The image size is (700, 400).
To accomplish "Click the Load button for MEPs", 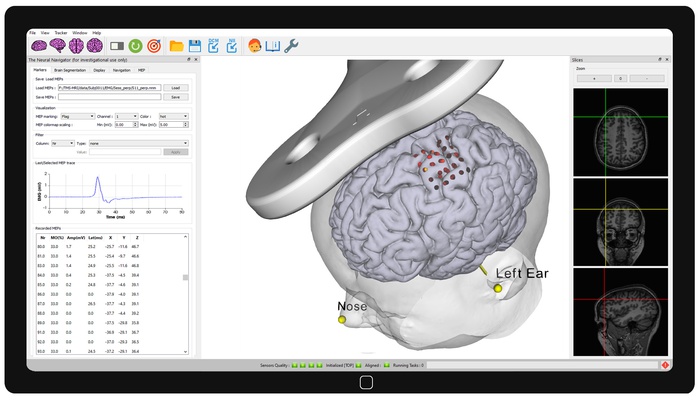I will [x=175, y=88].
